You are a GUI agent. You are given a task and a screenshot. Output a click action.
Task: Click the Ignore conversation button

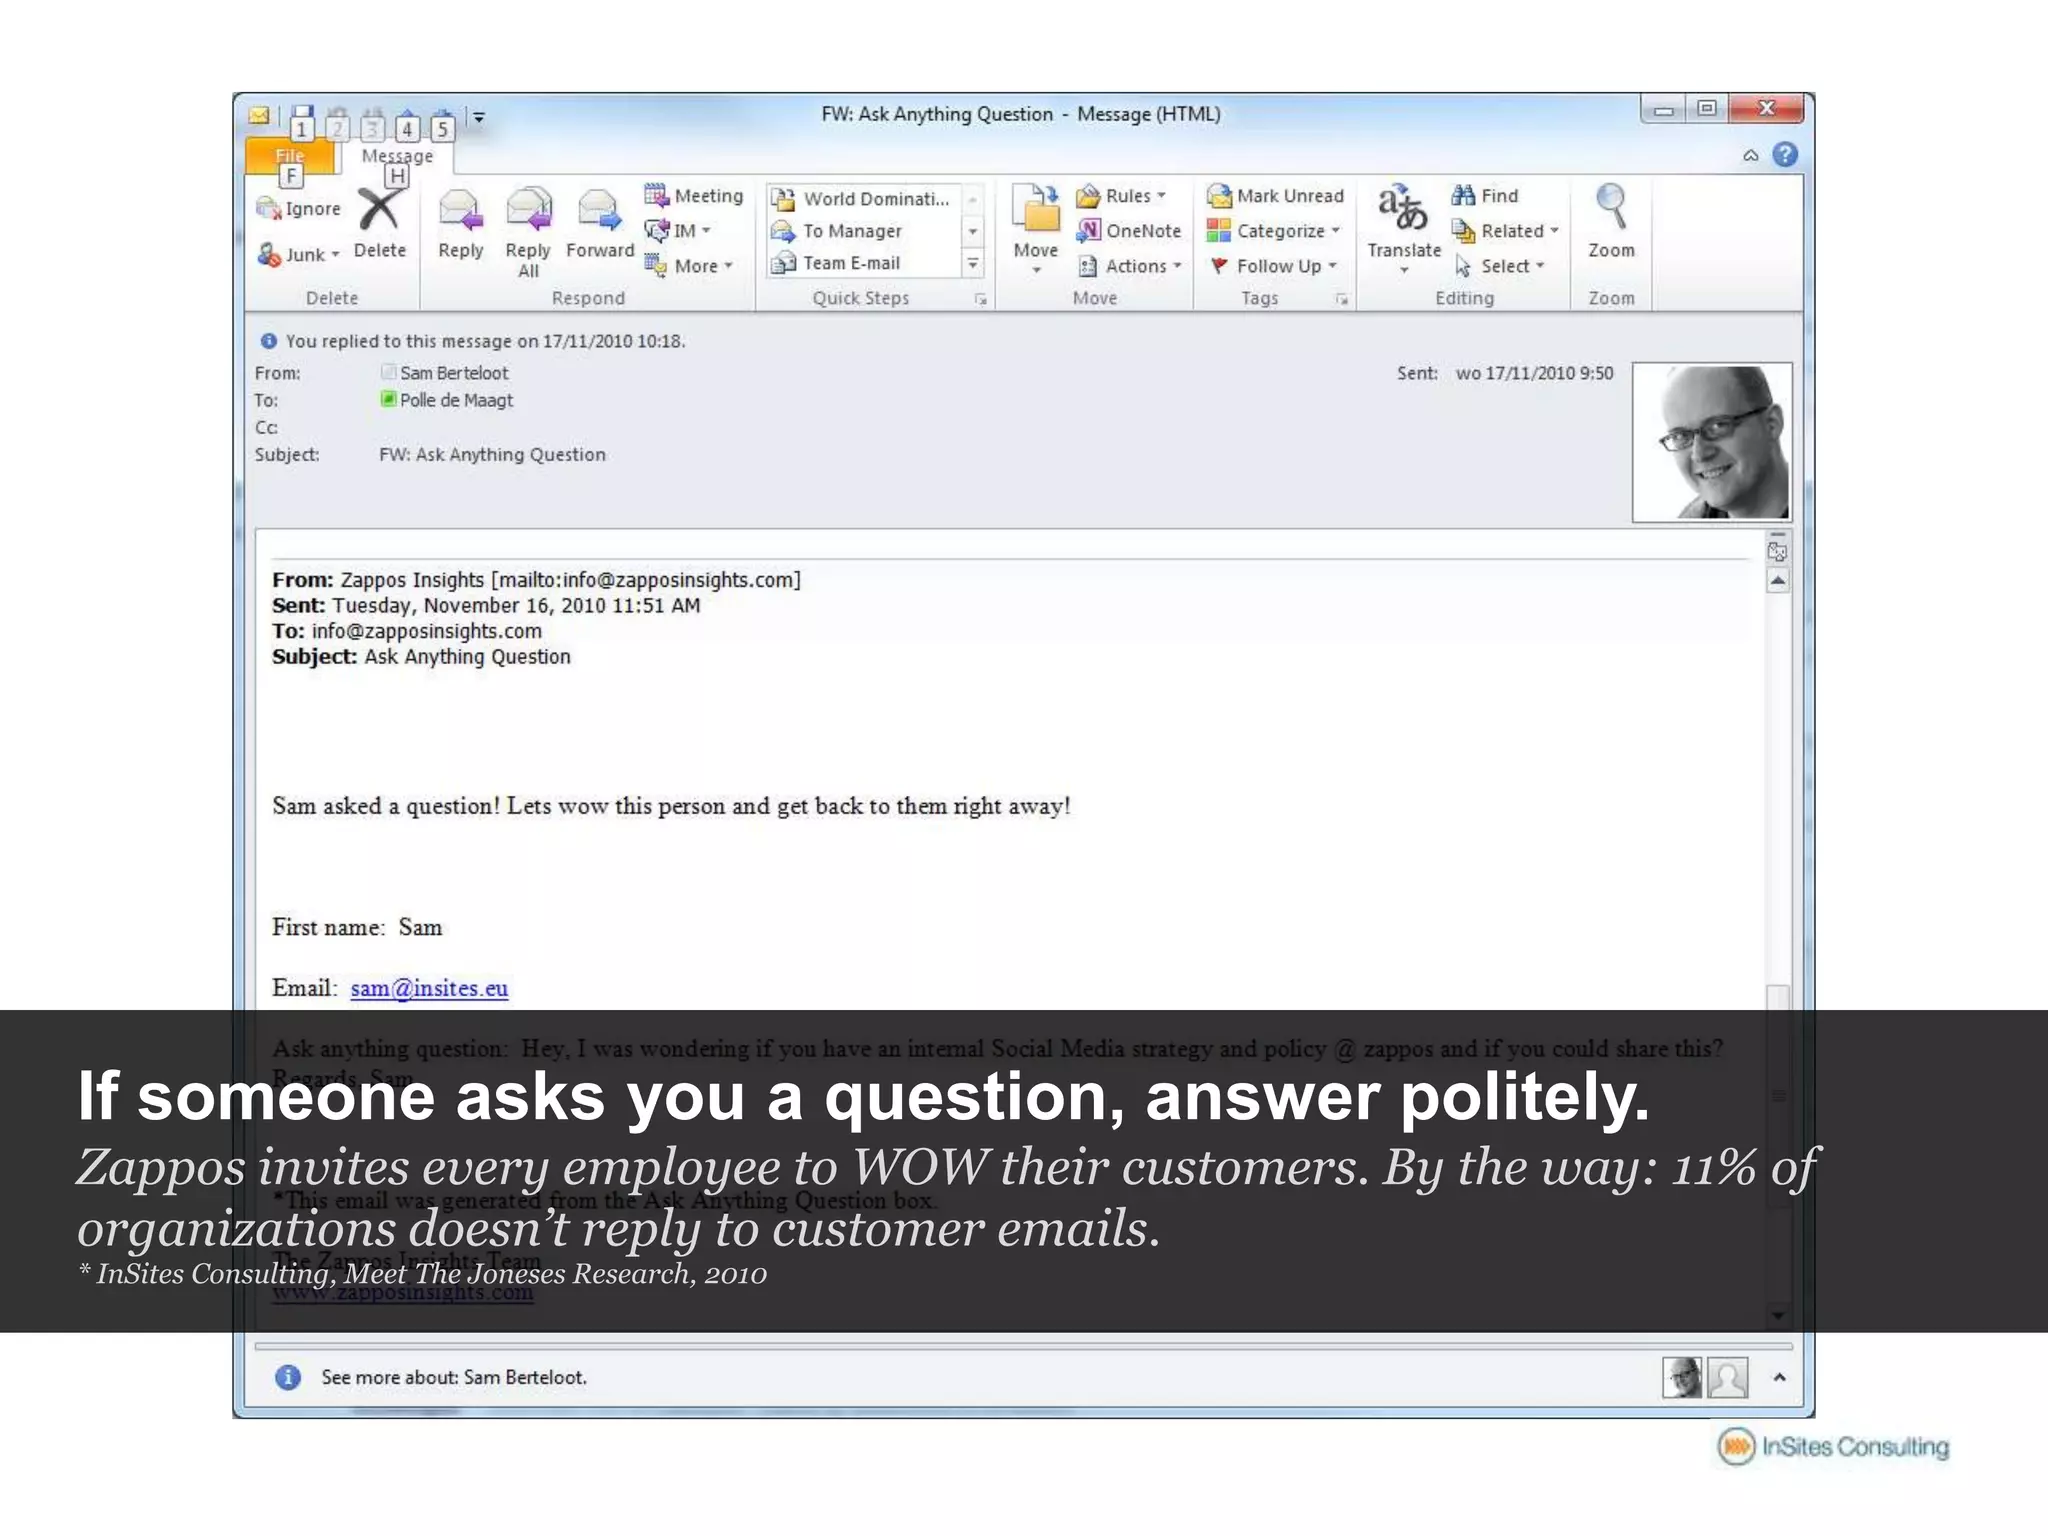click(299, 208)
